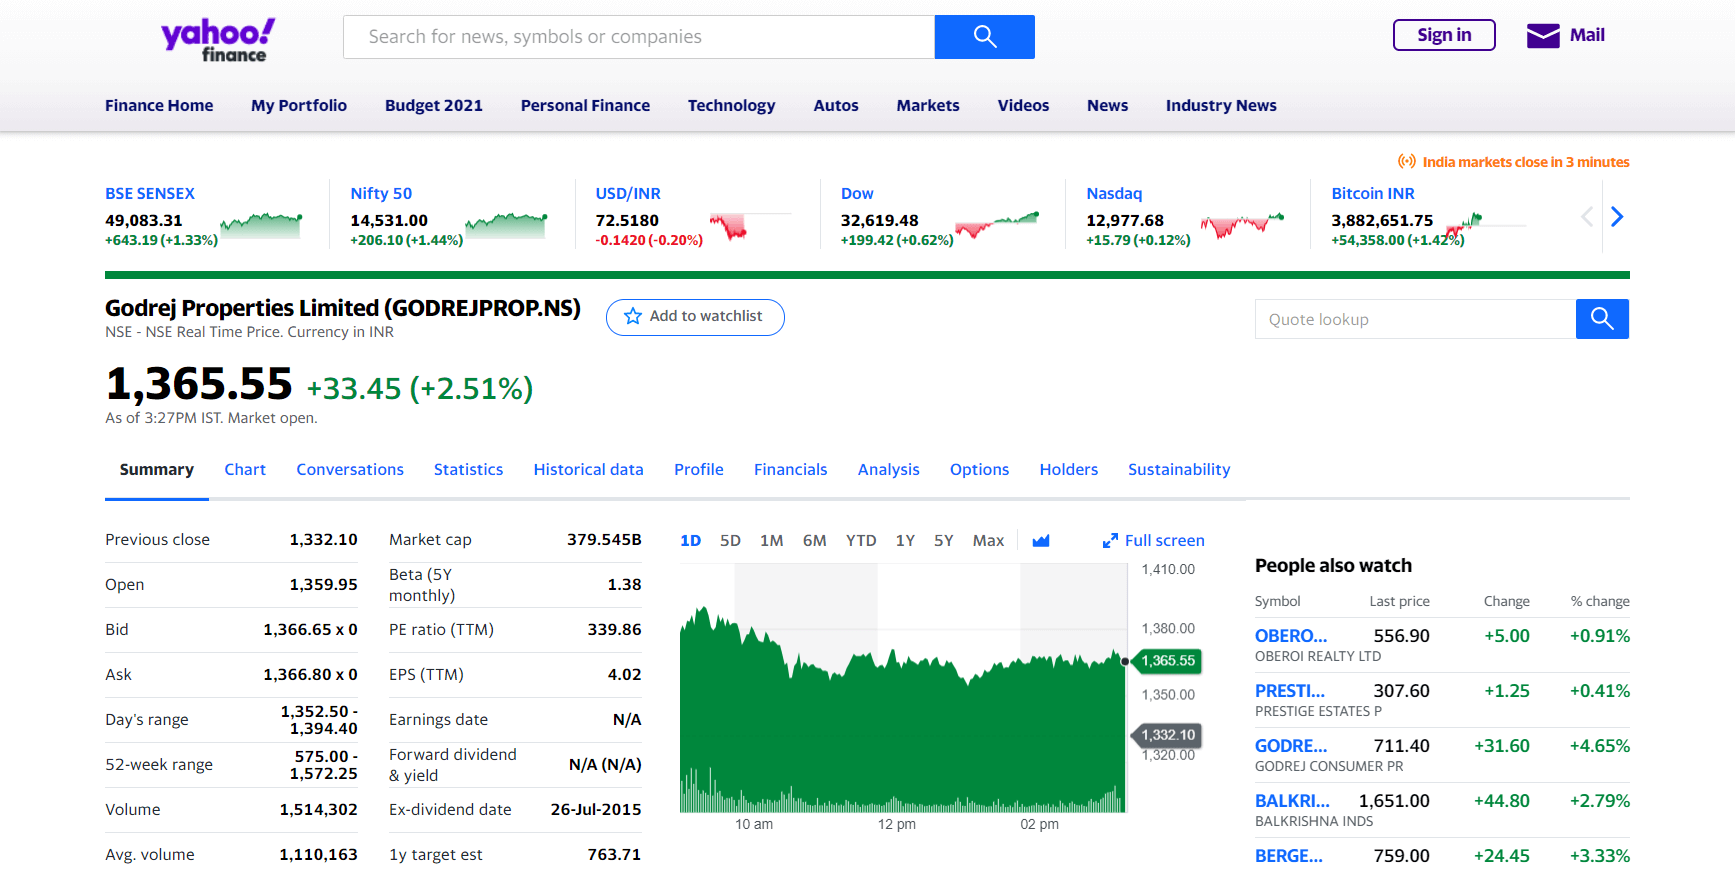Select the YTD chart range
The height and width of the screenshot is (869, 1735).
[861, 541]
